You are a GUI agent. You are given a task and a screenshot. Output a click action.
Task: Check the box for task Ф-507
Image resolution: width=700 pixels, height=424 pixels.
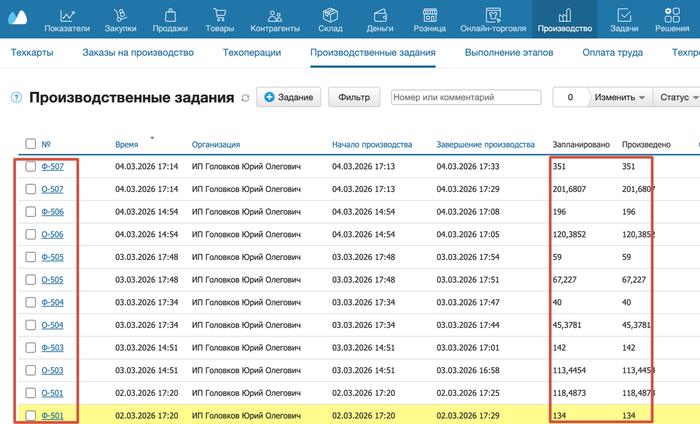pyautogui.click(x=31, y=166)
